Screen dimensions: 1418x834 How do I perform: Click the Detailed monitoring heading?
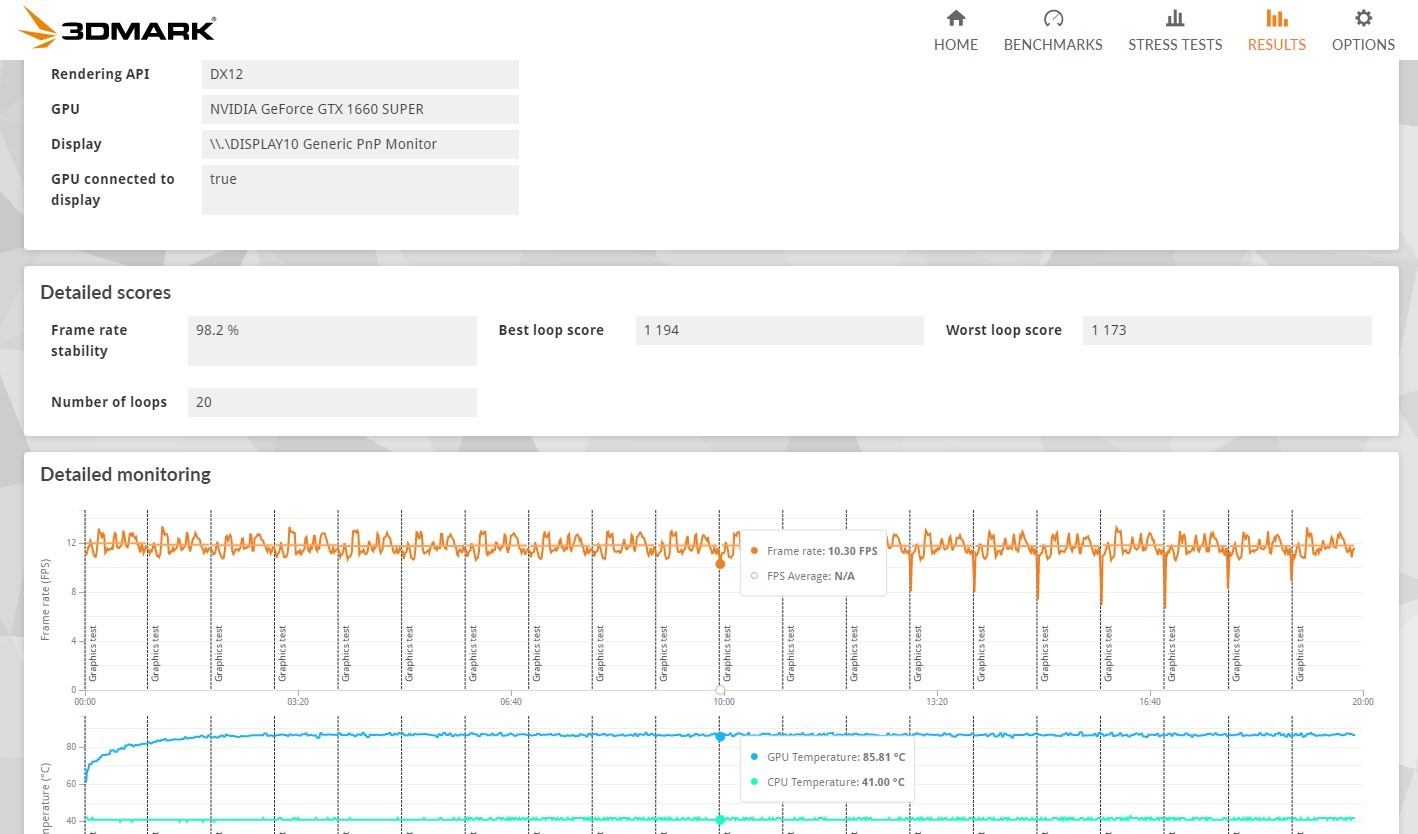click(x=126, y=474)
